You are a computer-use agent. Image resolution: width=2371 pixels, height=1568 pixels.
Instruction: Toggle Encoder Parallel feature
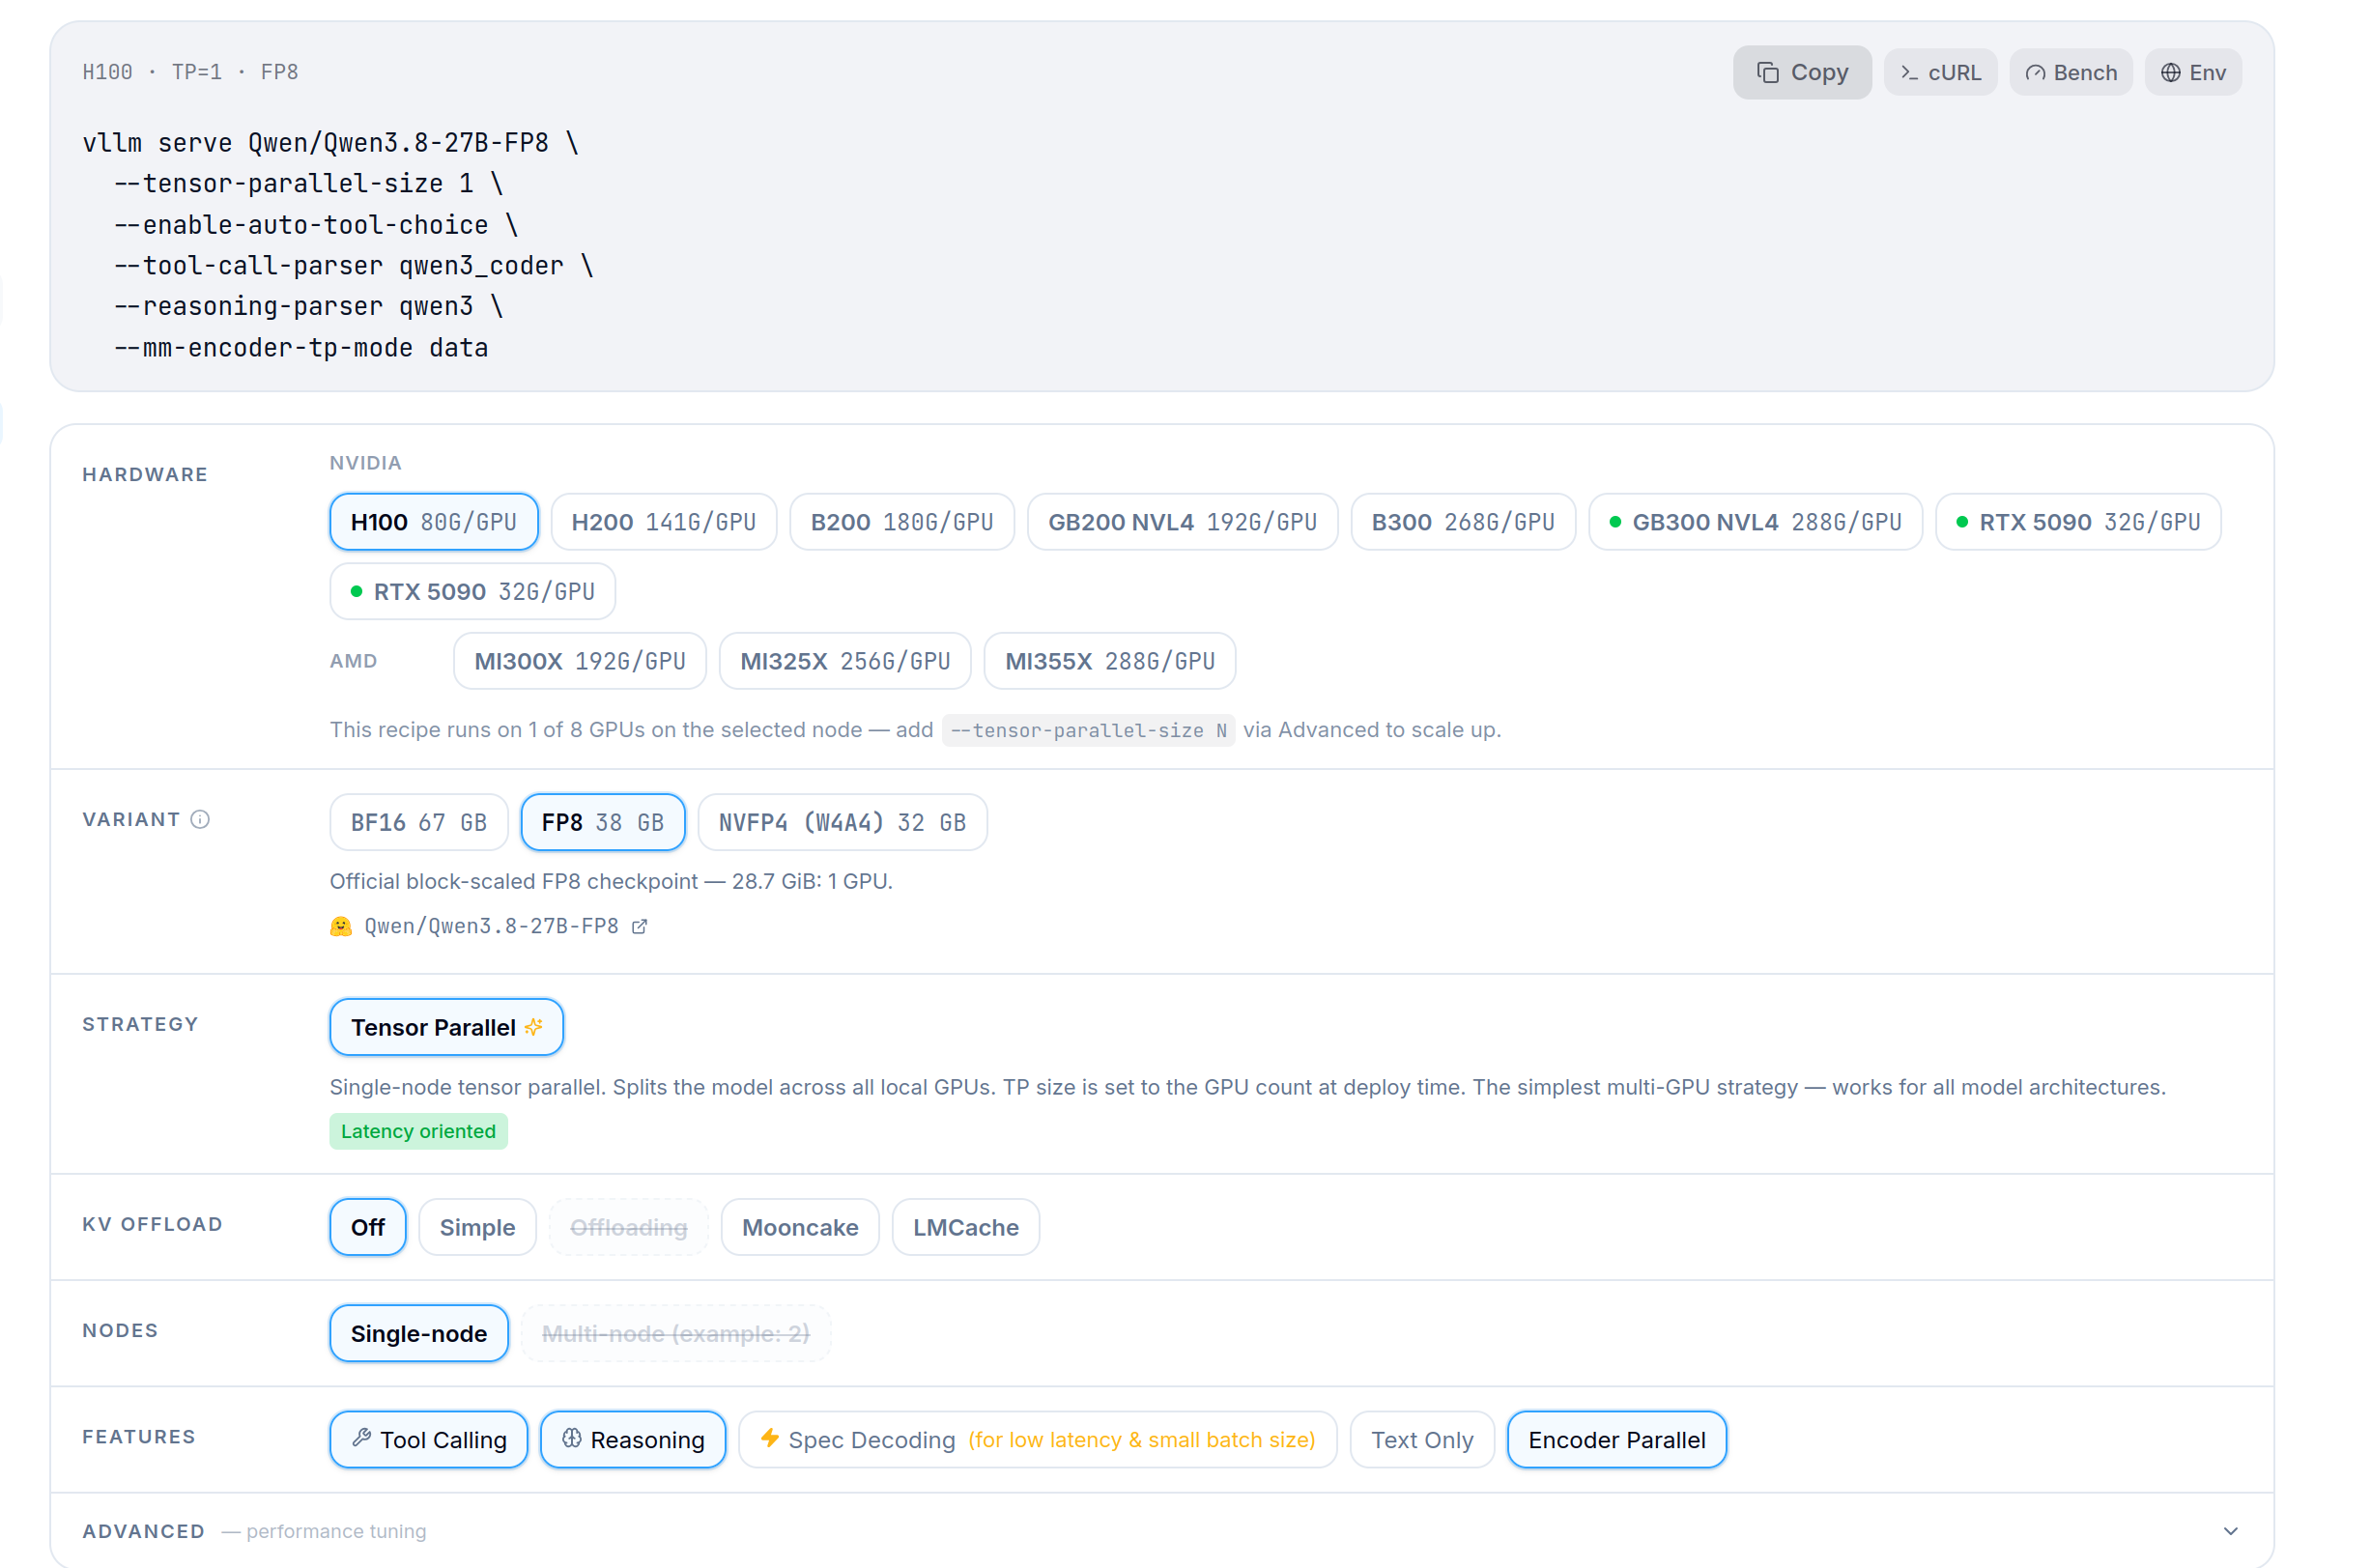click(1616, 1439)
